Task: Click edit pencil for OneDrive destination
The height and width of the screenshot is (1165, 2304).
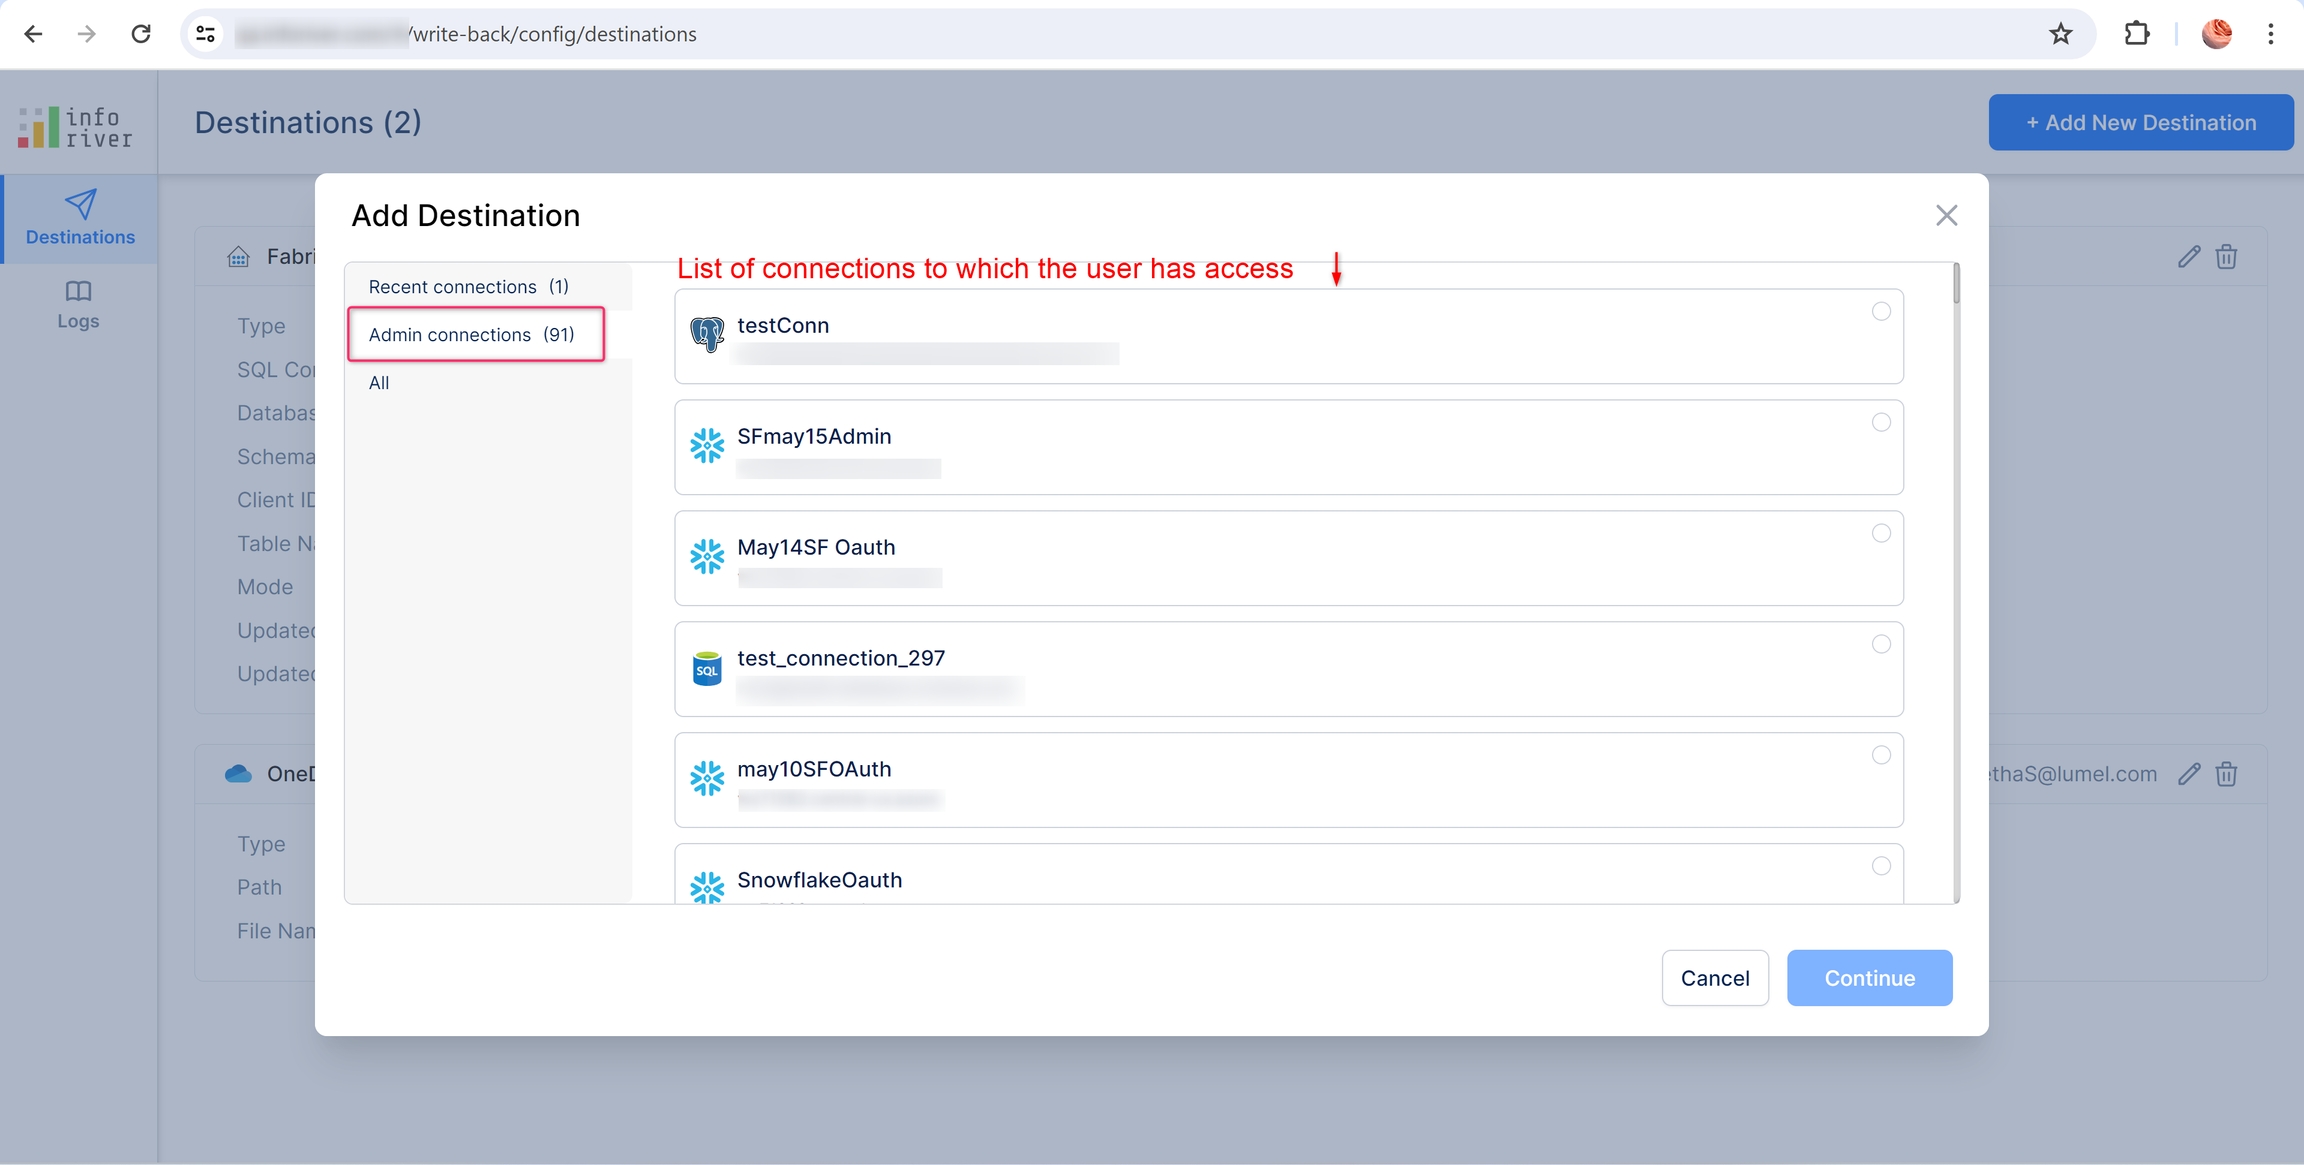Action: point(2189,774)
